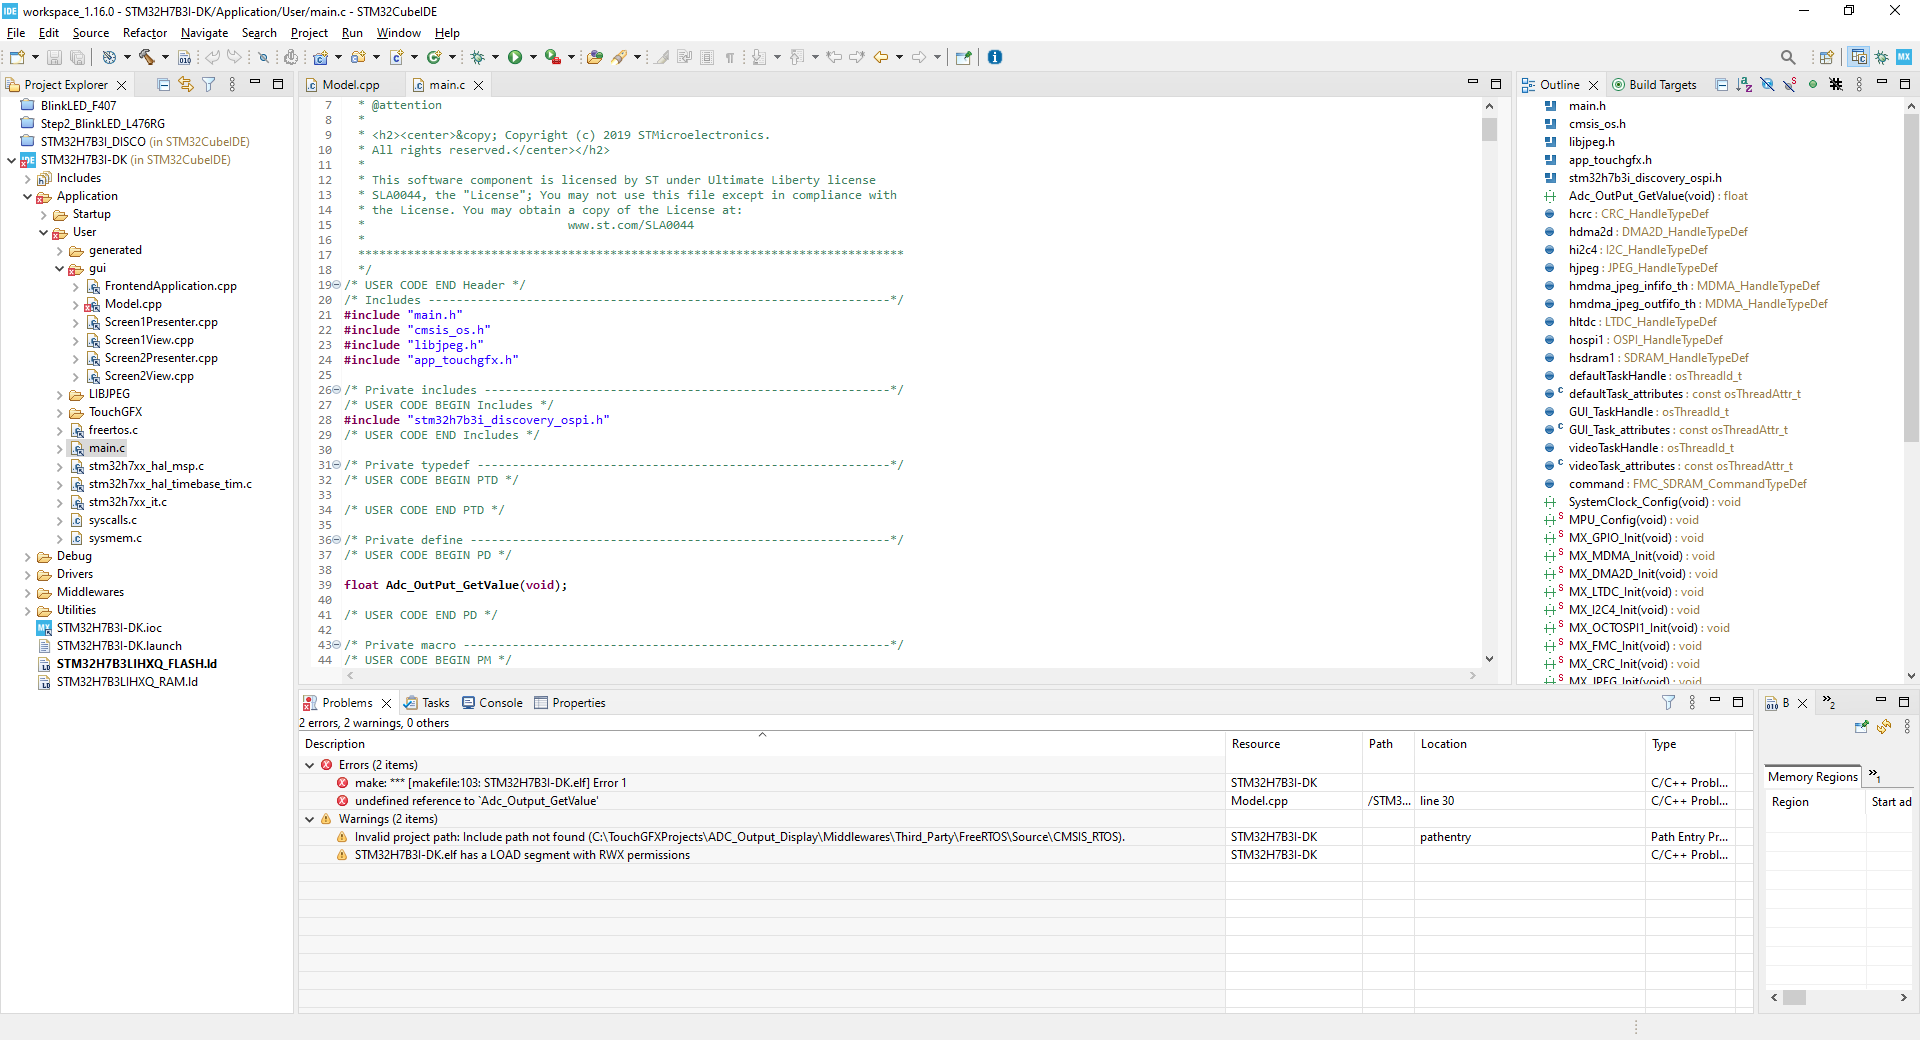Open search with the magnifying glass icon
1920x1040 pixels.
coord(1788,57)
